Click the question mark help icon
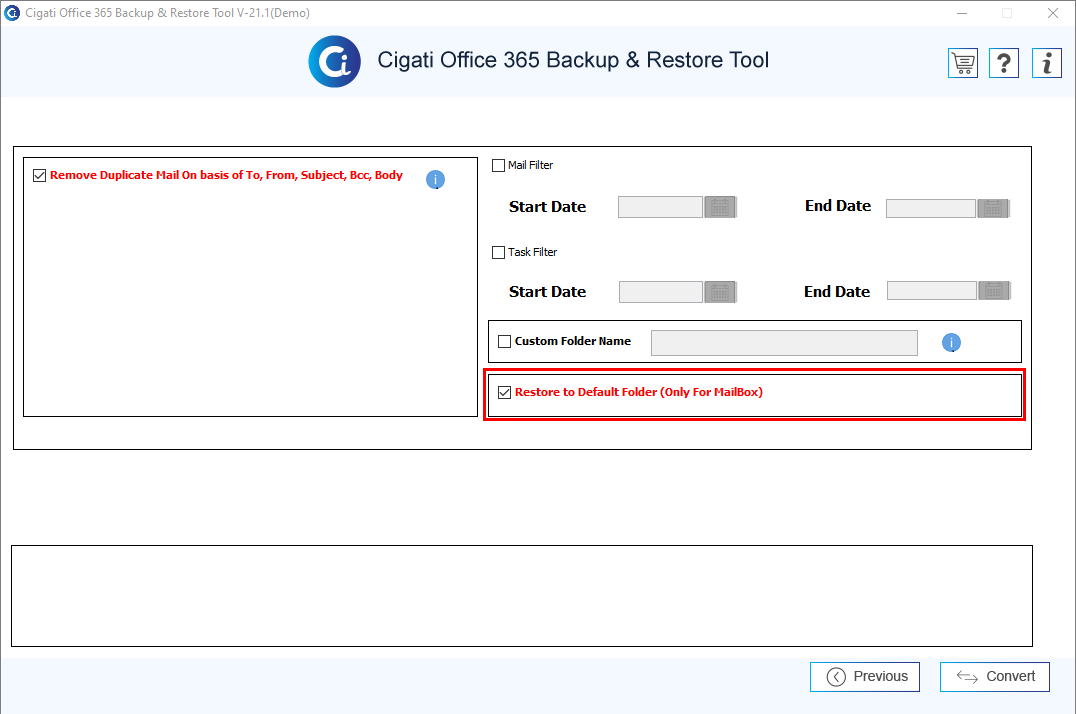This screenshot has width=1076, height=714. point(1004,63)
